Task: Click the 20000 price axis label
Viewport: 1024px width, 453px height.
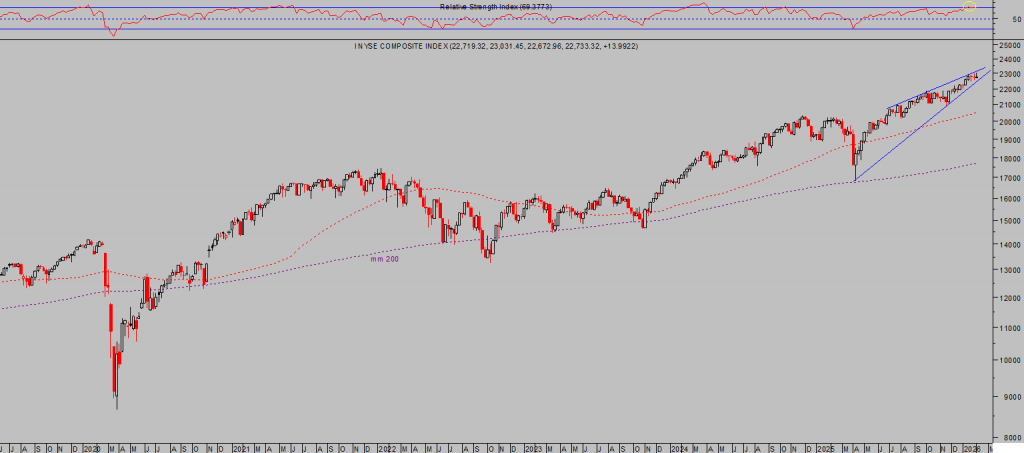Action: point(1008,122)
